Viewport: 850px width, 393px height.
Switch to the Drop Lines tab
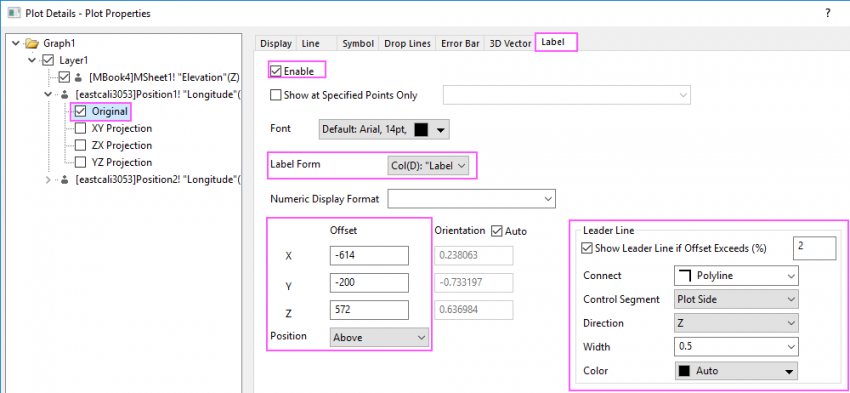[x=407, y=44]
